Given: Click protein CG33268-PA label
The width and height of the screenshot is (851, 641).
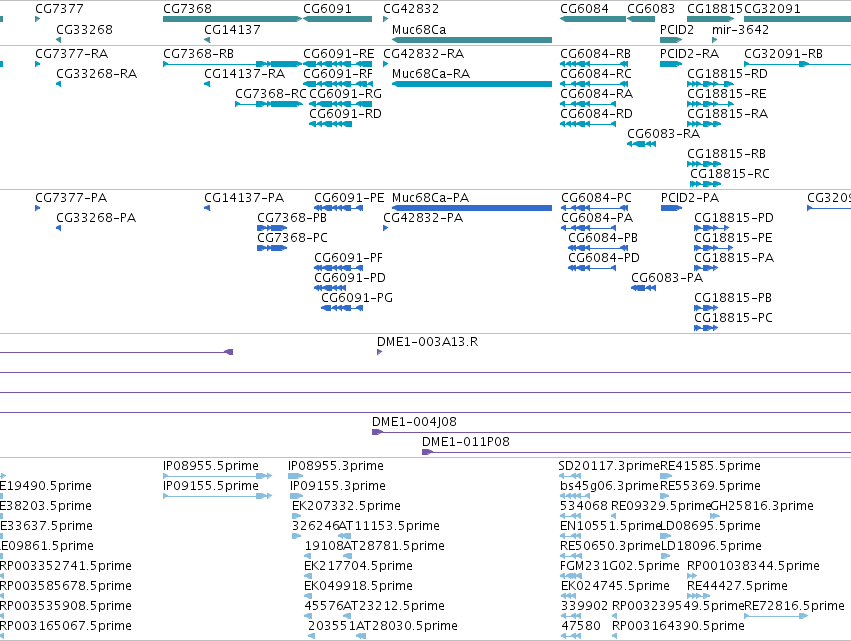Looking at the screenshot, I should (x=96, y=218).
